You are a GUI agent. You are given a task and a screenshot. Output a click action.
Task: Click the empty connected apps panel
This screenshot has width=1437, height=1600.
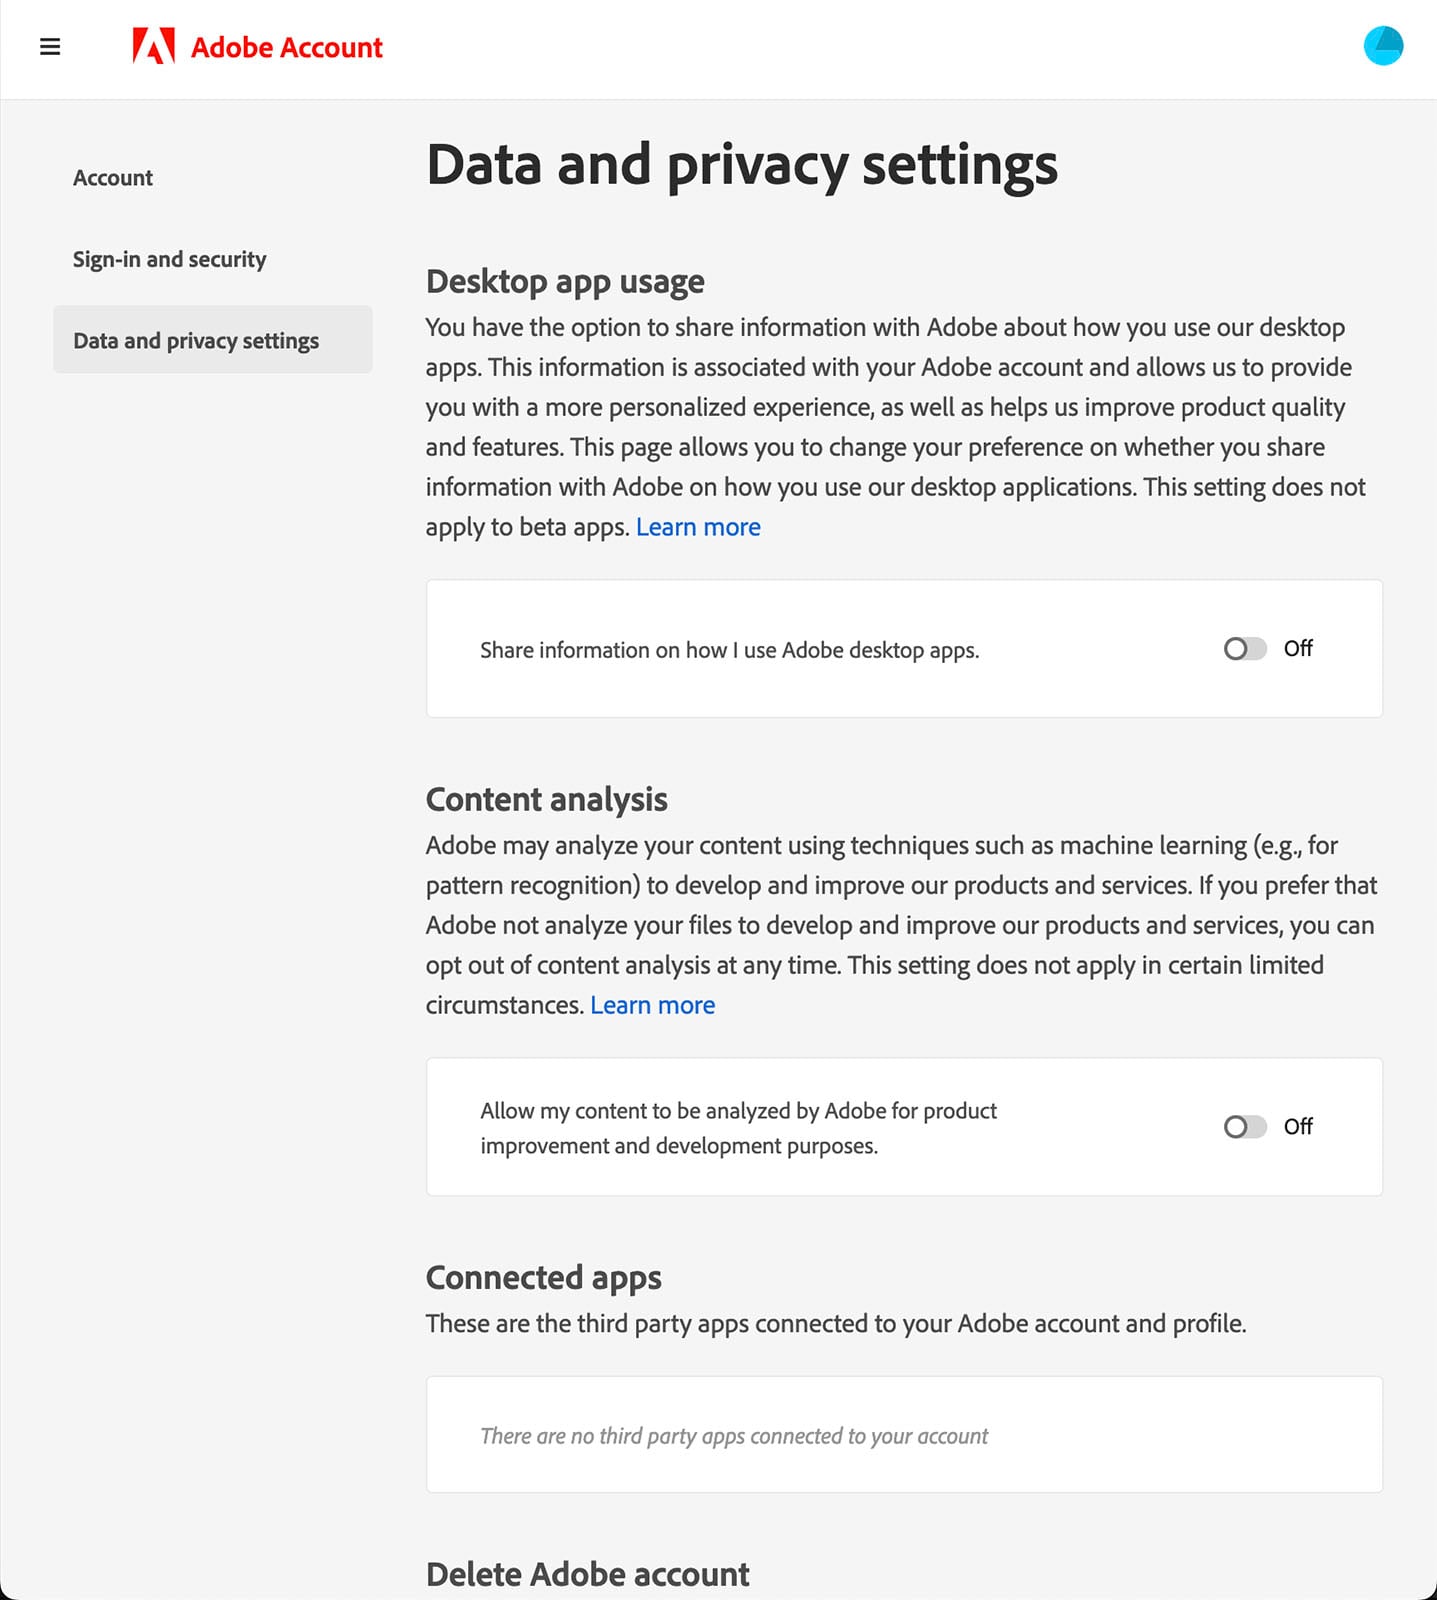tap(903, 1434)
